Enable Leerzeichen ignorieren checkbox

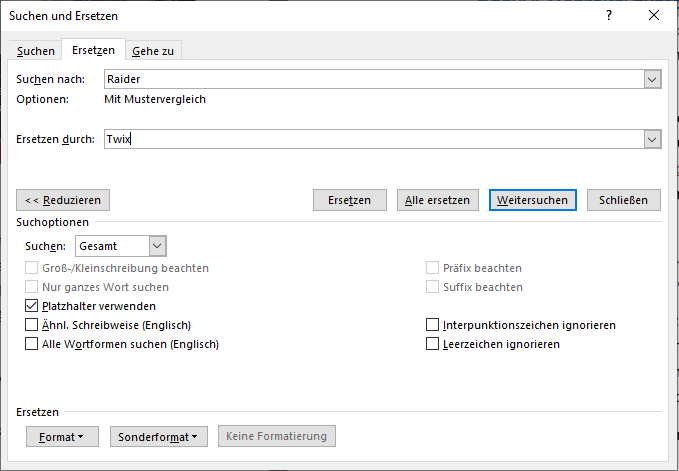click(x=433, y=344)
